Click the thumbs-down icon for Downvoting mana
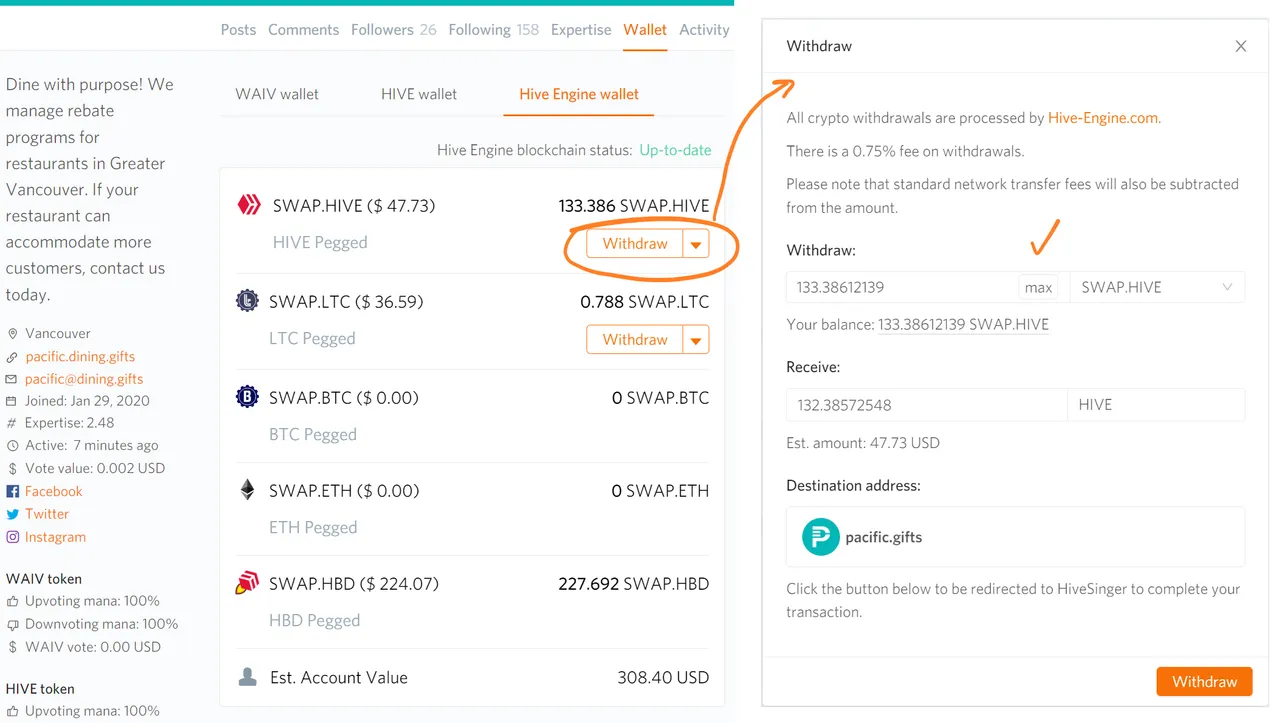 pyautogui.click(x=13, y=624)
